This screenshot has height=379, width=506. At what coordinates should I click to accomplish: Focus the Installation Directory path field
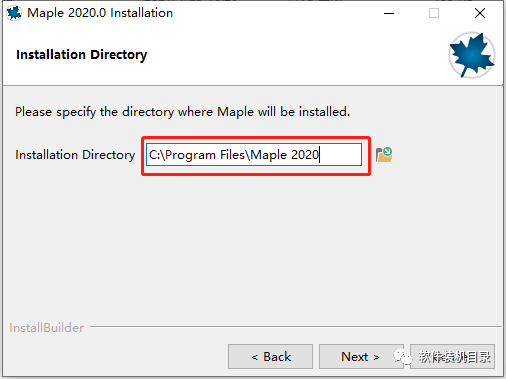(x=254, y=155)
